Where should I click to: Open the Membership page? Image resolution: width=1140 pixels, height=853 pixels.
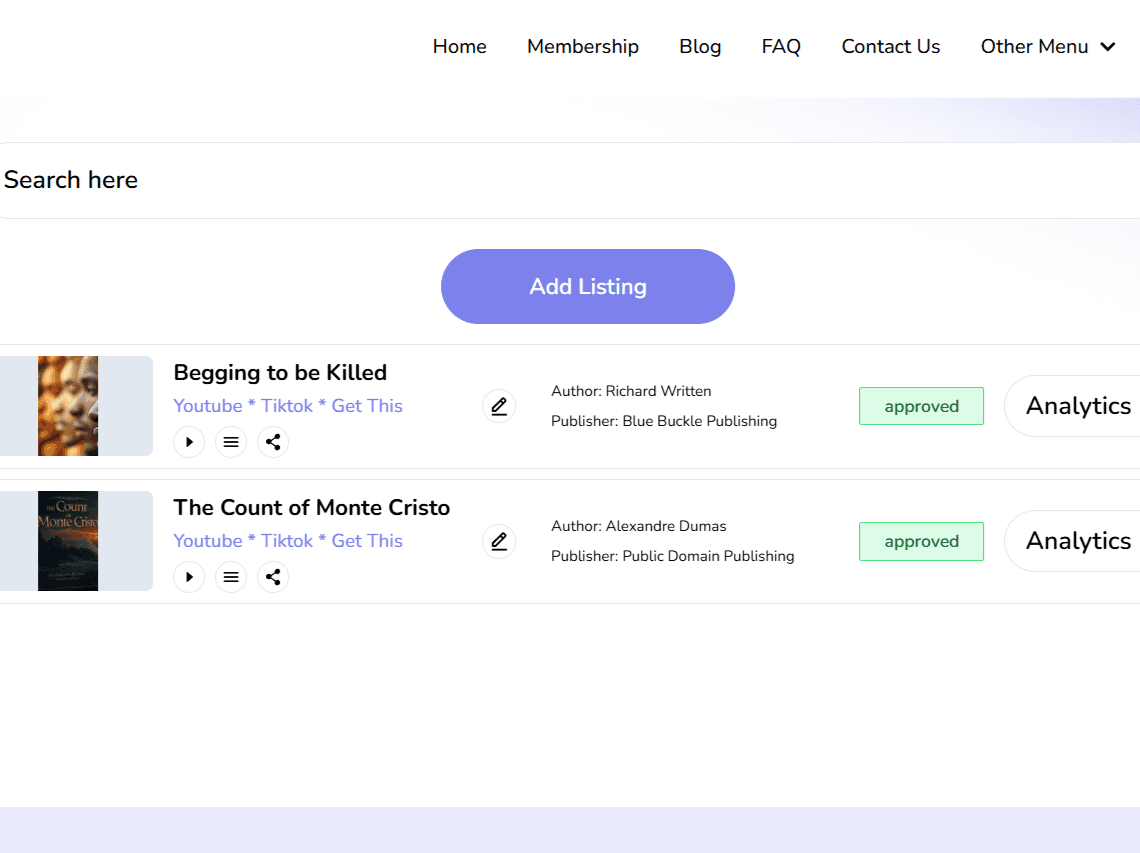click(582, 47)
